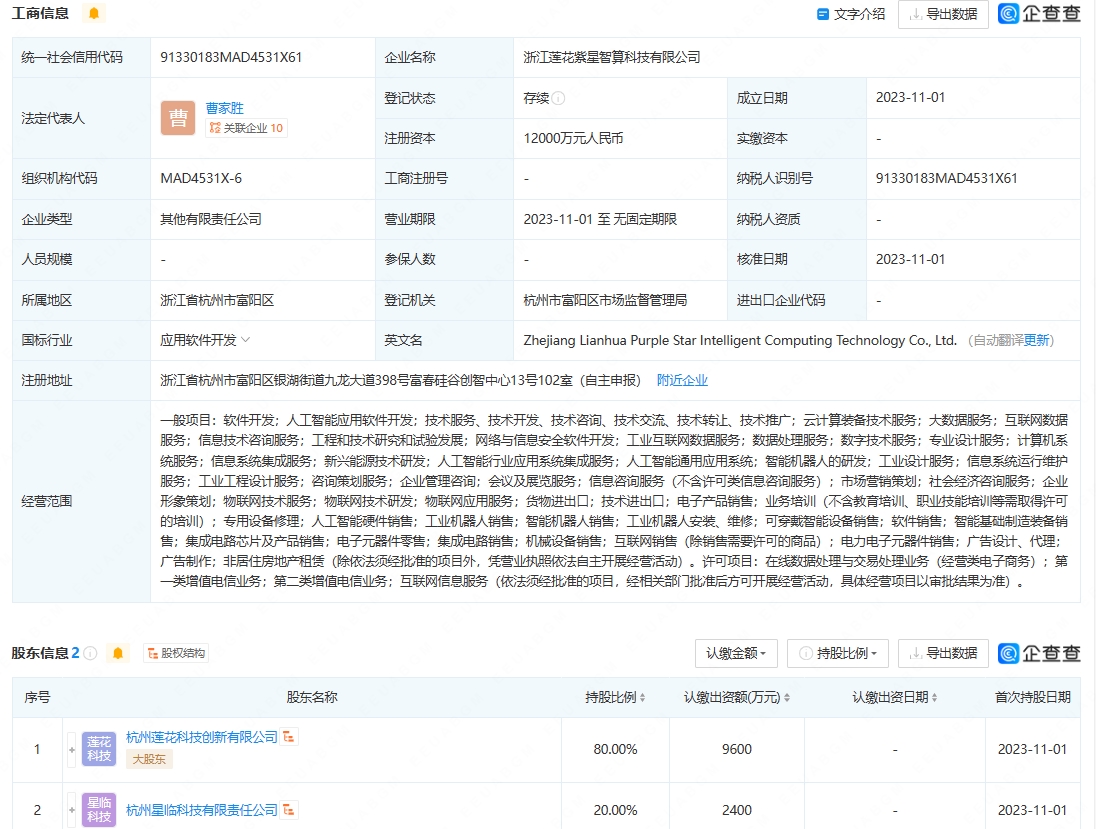Click company name 浙江莲花紫星智算科技有限公司
Viewport: 1096px width, 829px height.
[612, 57]
